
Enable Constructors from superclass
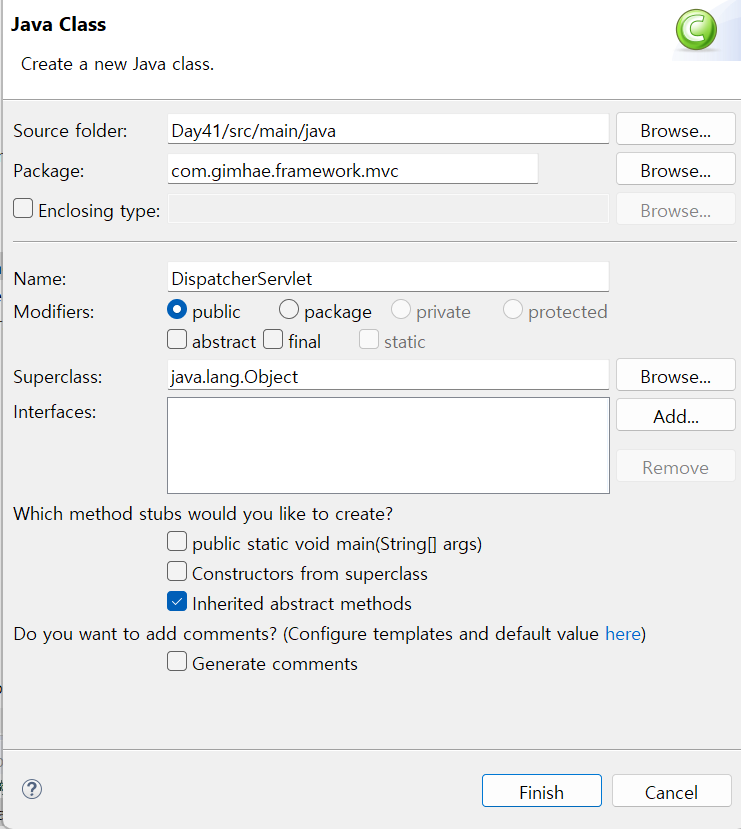click(177, 572)
